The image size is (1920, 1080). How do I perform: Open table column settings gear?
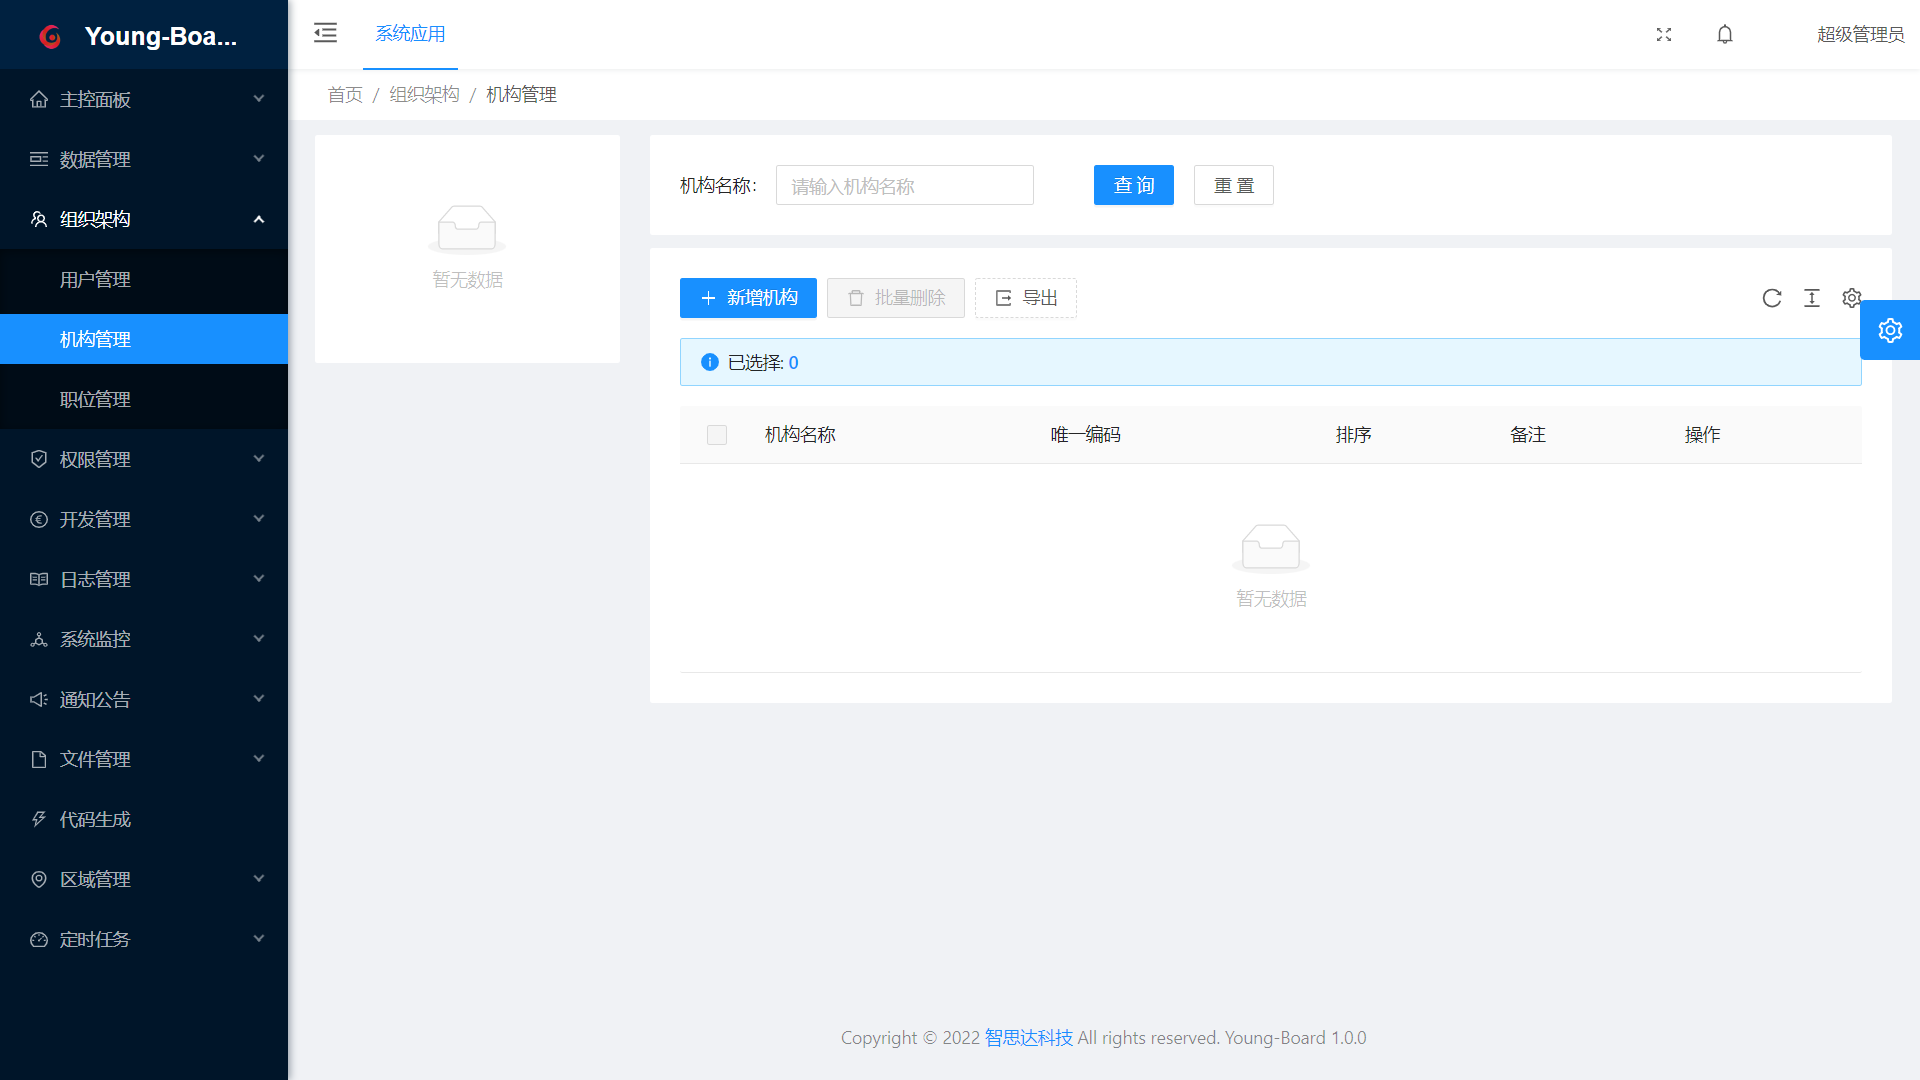click(x=1851, y=298)
